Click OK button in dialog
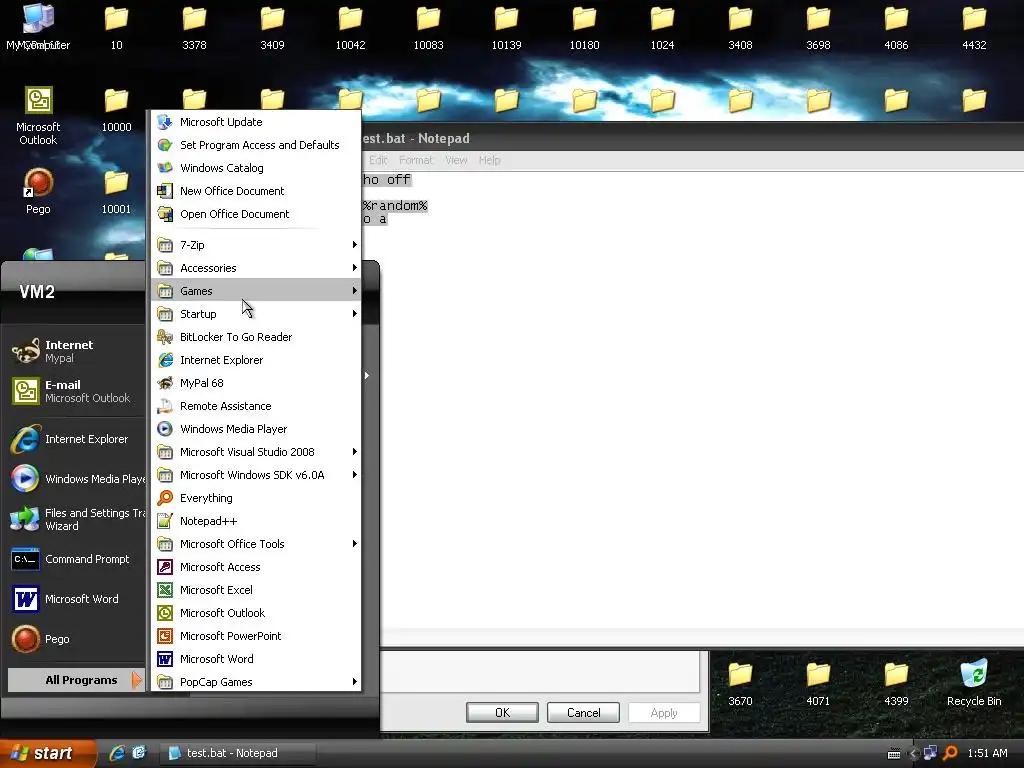The image size is (1024, 768). point(502,712)
